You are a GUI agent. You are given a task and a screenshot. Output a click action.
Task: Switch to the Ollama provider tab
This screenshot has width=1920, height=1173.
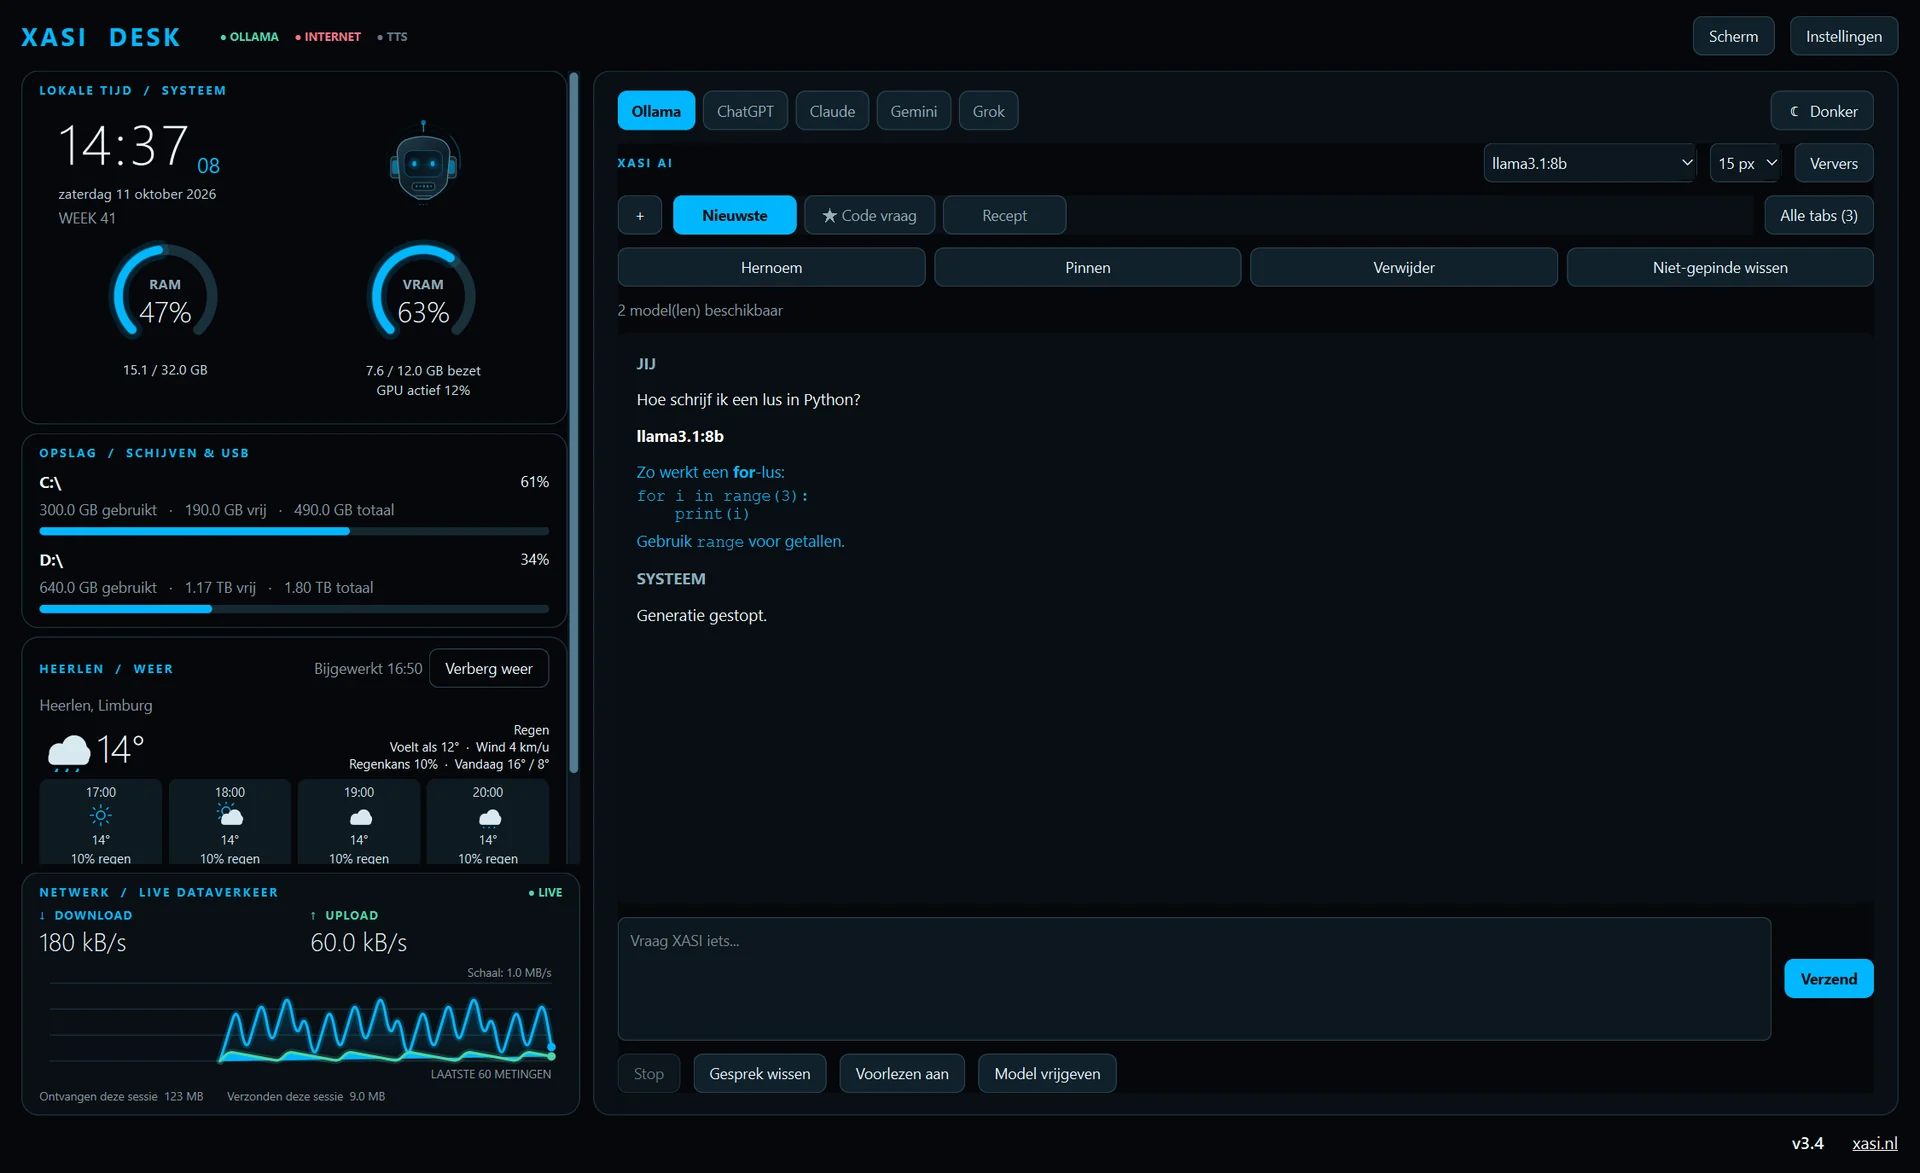point(656,111)
